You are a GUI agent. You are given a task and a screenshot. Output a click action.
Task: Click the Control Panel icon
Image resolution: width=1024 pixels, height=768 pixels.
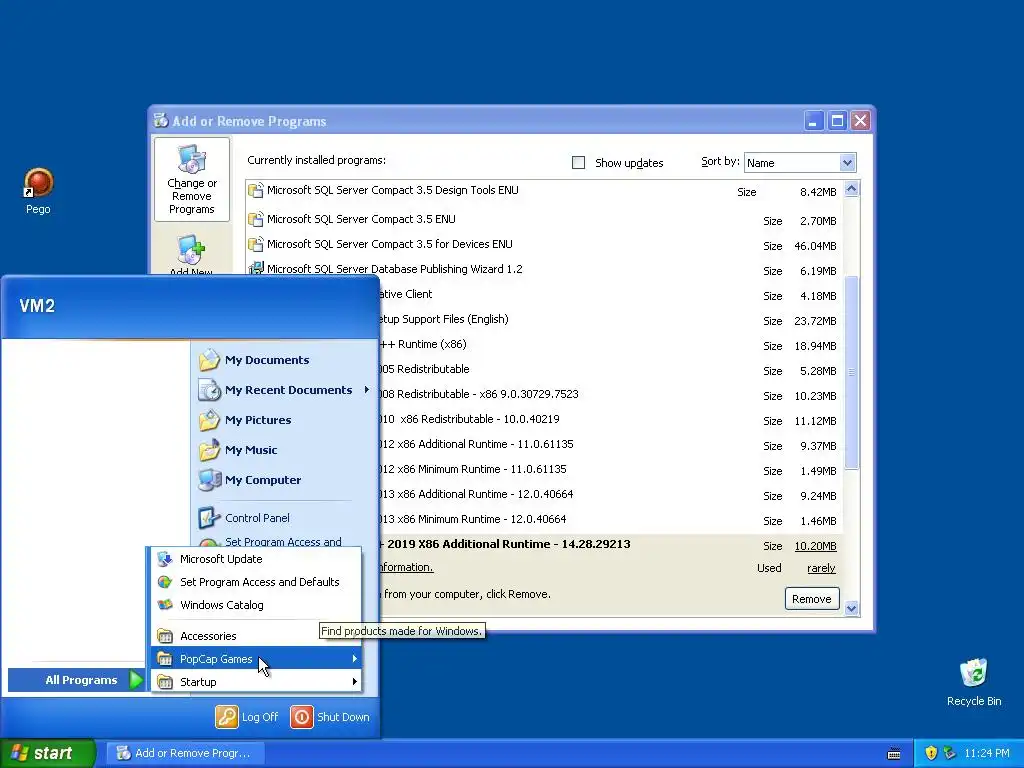[x=208, y=518]
